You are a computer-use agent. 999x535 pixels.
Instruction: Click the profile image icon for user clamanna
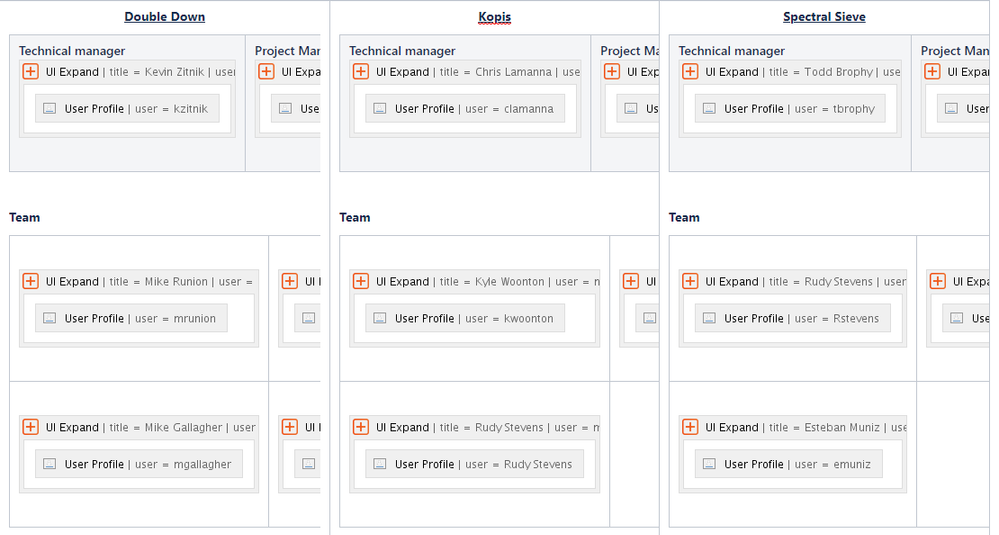coord(380,108)
